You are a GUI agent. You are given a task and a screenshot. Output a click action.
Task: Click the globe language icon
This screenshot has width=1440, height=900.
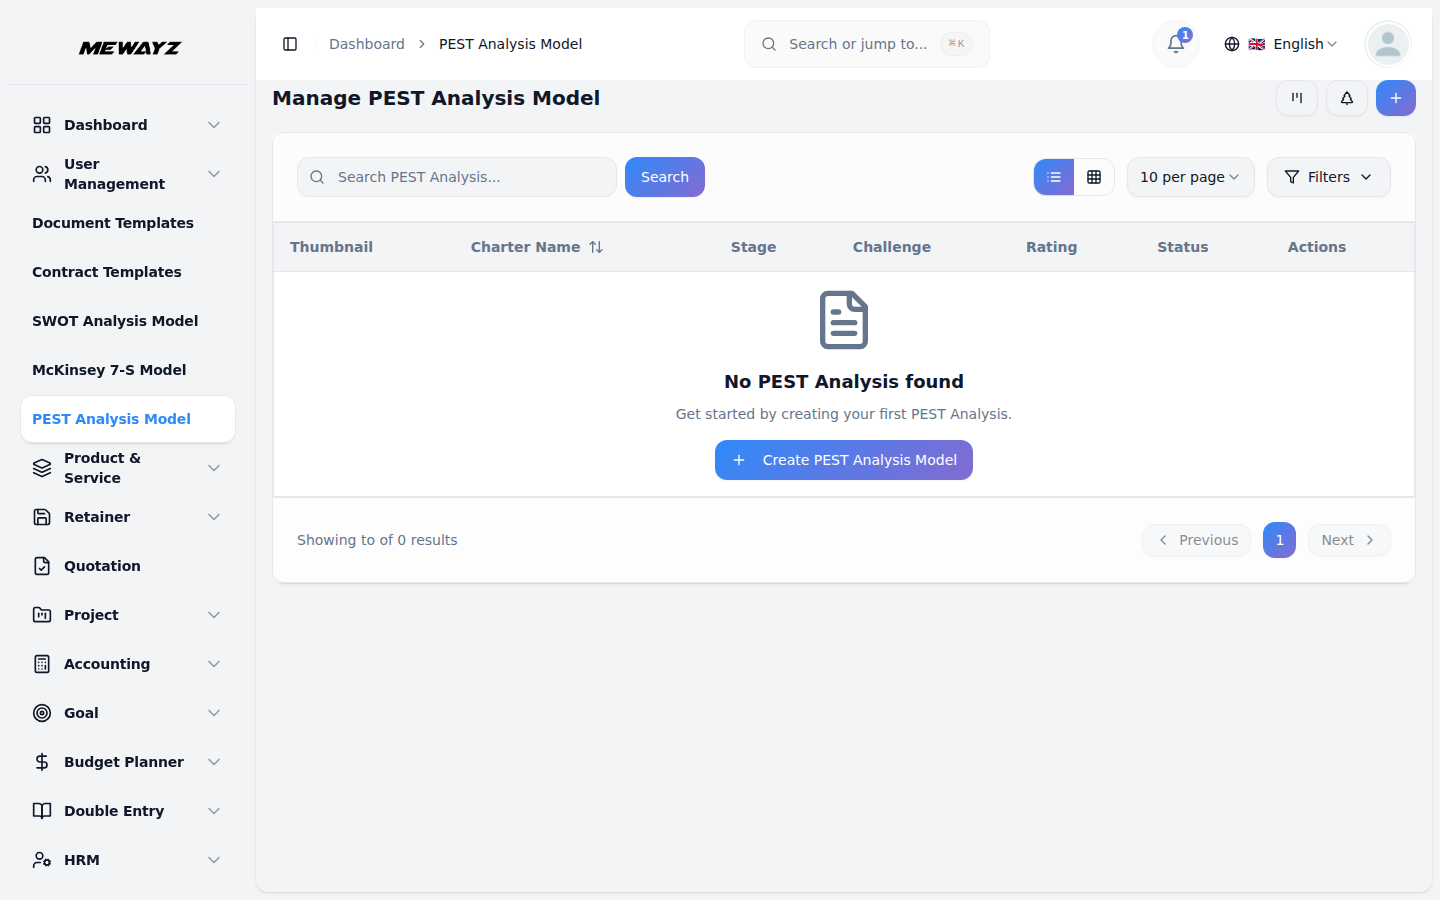[1231, 44]
